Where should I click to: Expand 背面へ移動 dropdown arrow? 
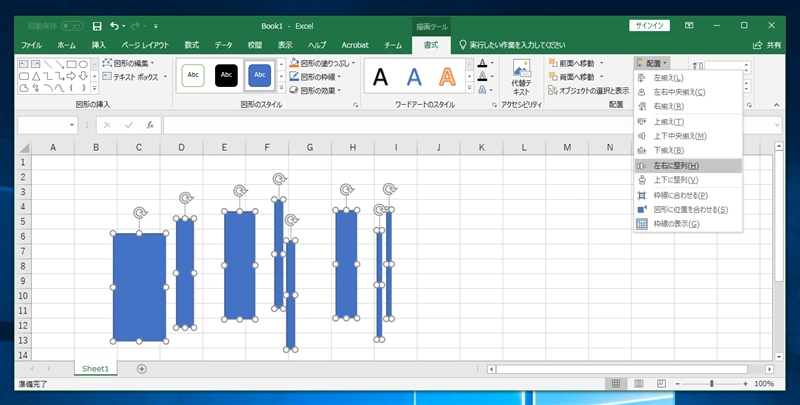(601, 77)
